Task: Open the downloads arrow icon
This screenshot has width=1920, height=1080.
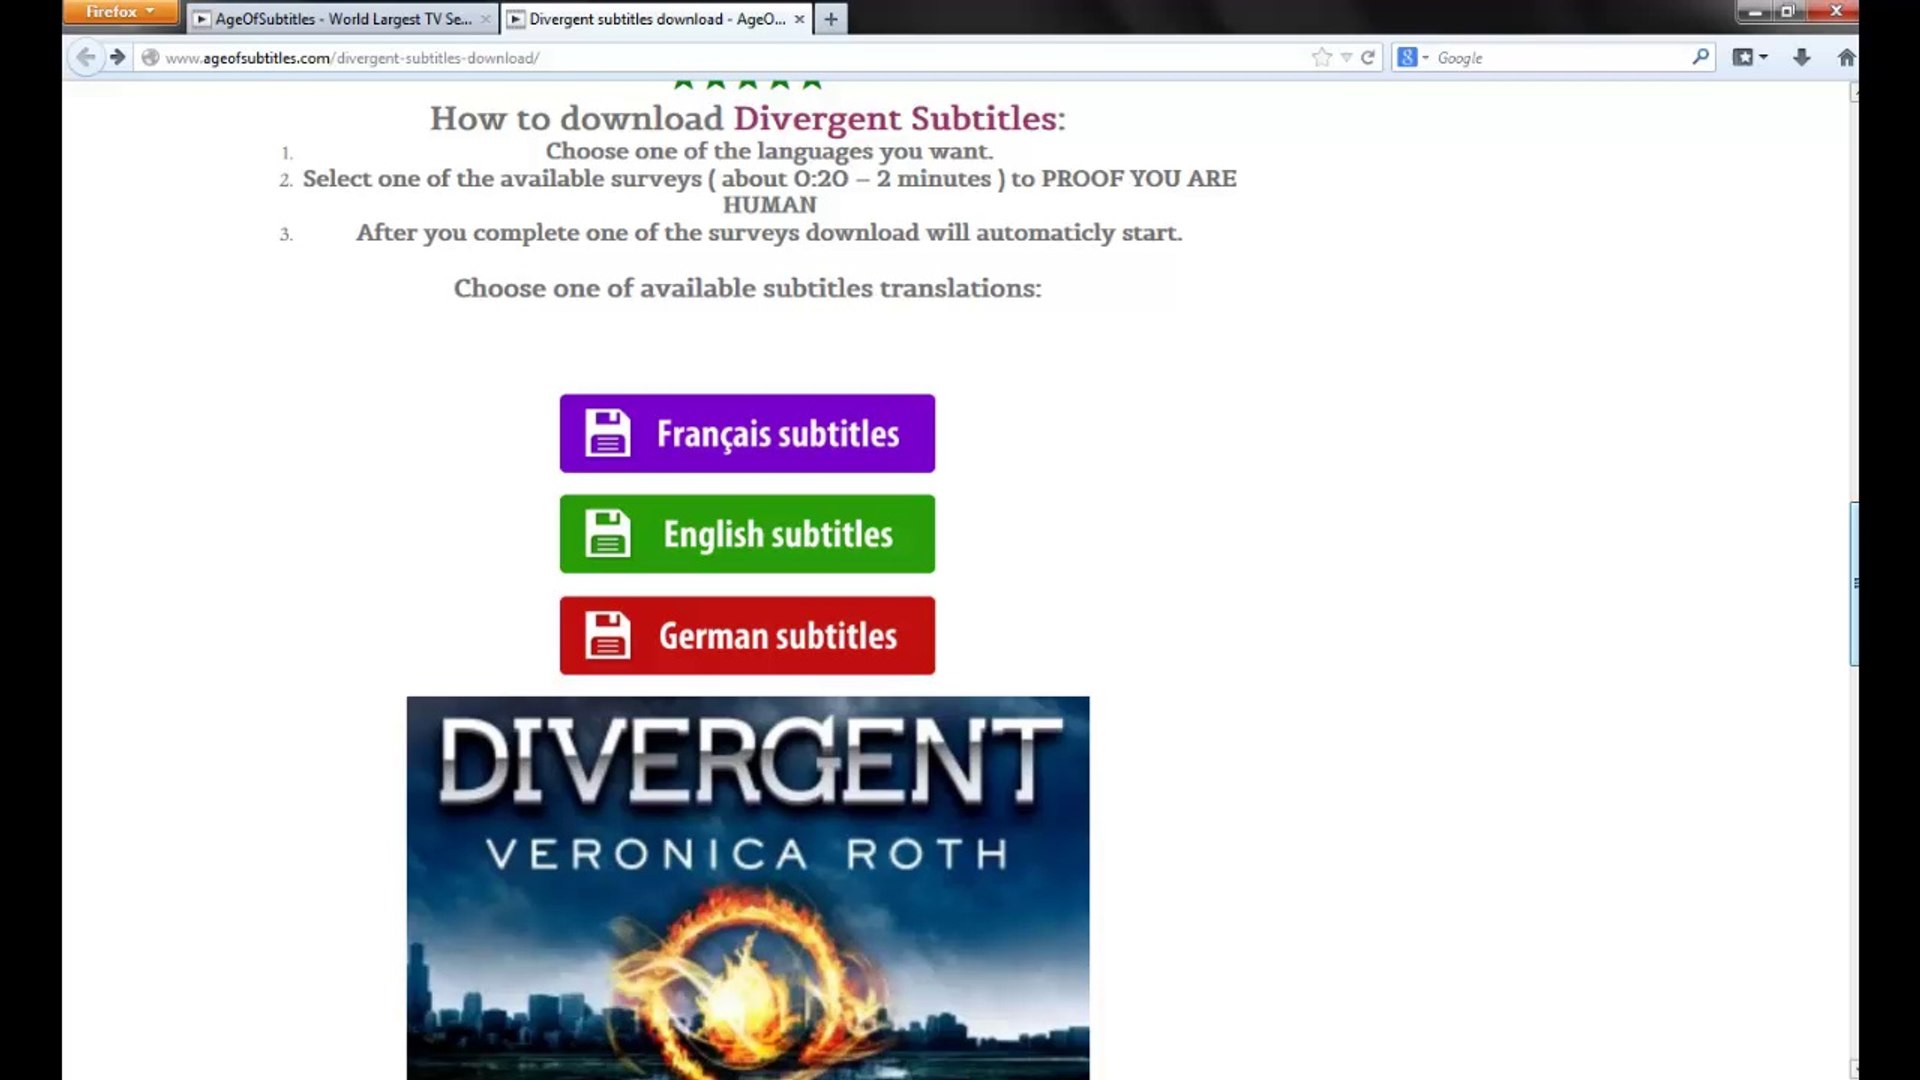Action: click(x=1801, y=57)
